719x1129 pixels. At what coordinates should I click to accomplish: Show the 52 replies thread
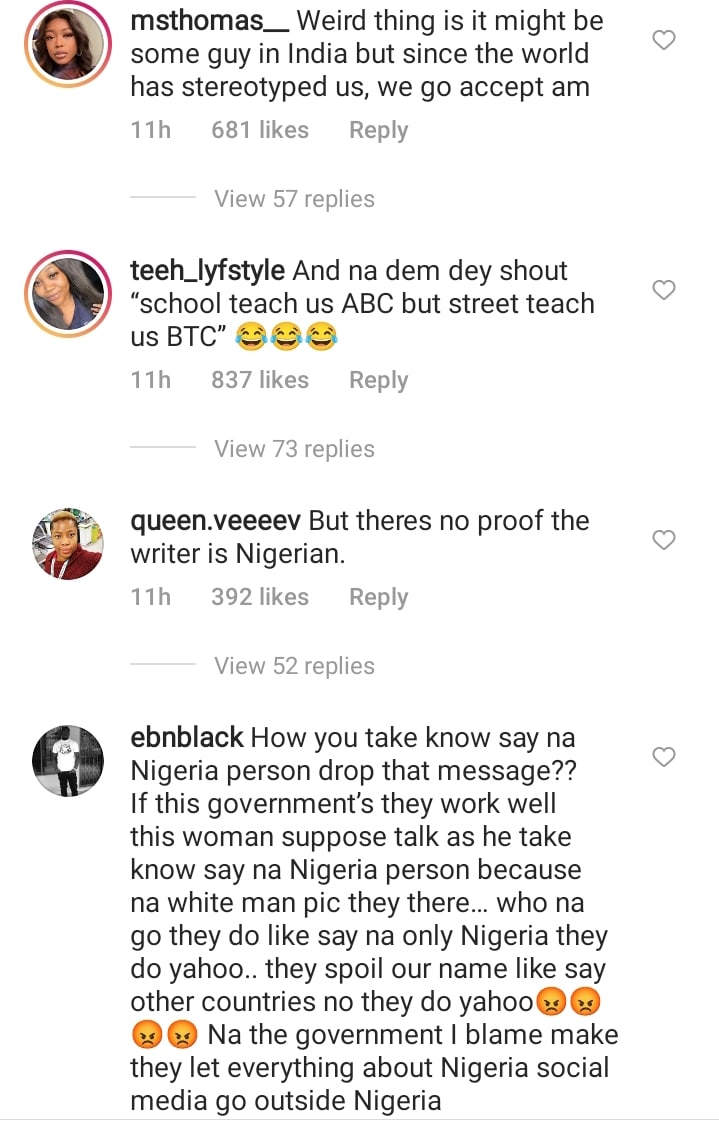coord(294,666)
